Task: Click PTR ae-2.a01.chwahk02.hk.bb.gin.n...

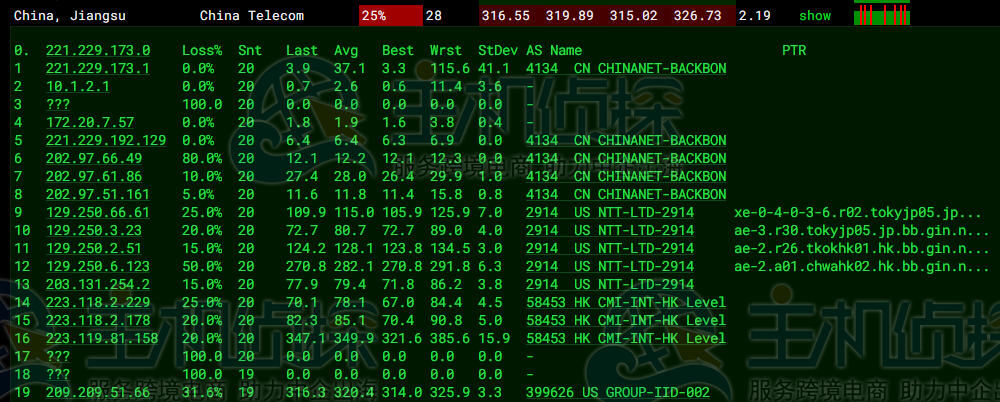Action: coord(862,266)
